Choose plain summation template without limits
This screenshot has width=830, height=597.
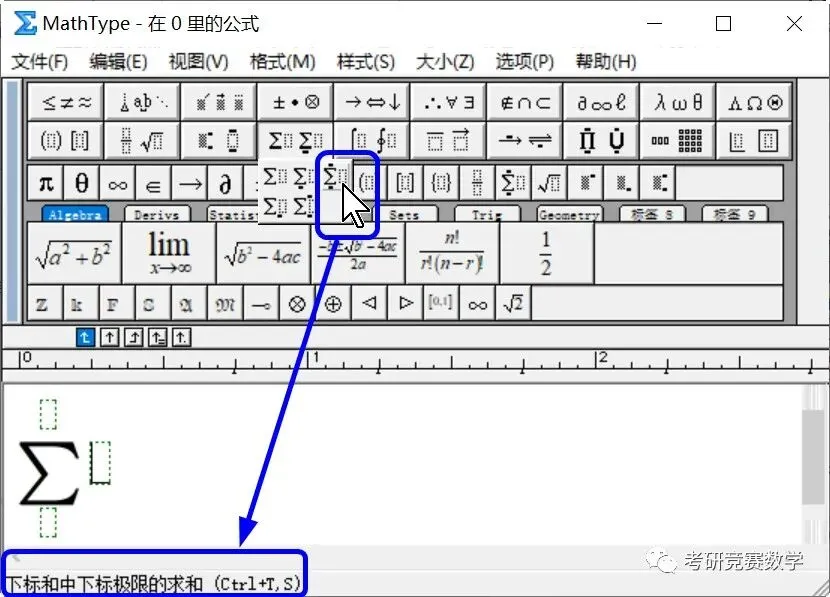click(276, 177)
